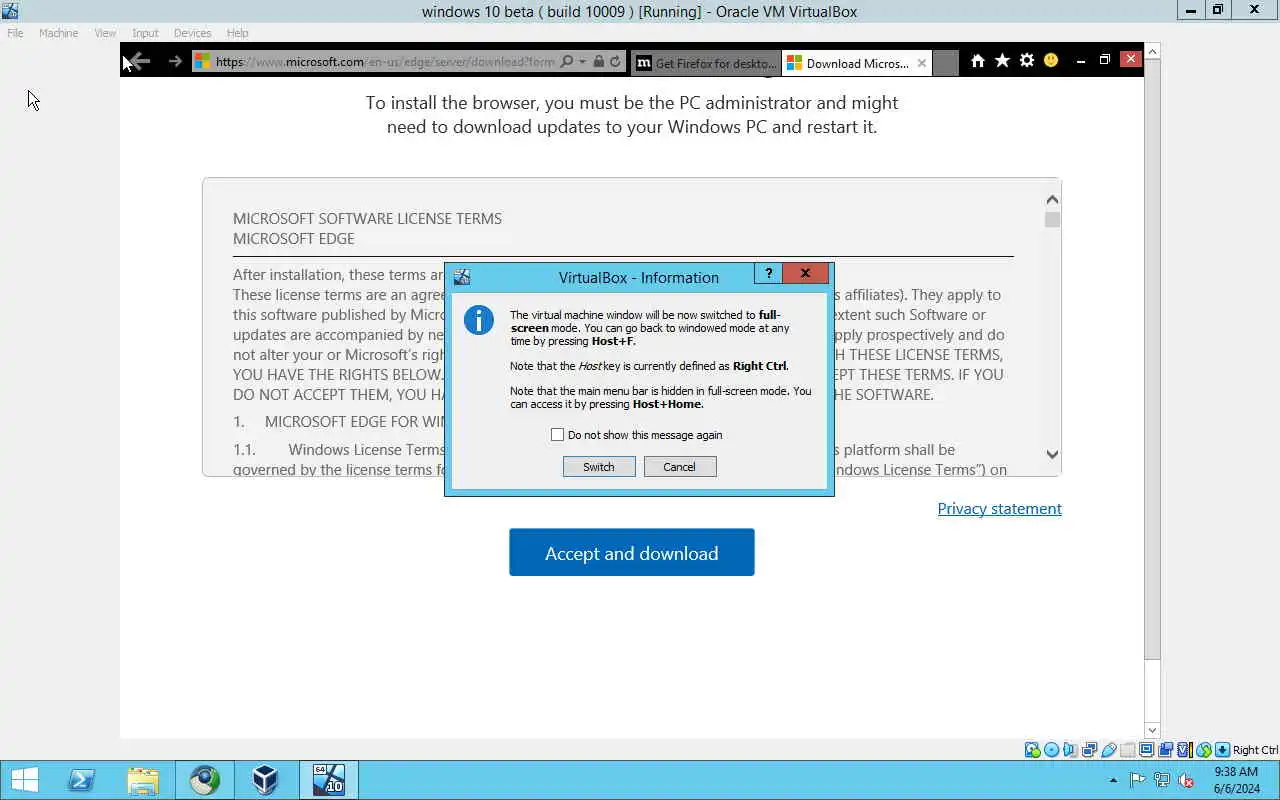The height and width of the screenshot is (800, 1280).
Task: Click the 'MICROSOFT SOFTWARE LICENSE TERMS' heading
Action: 367,219
